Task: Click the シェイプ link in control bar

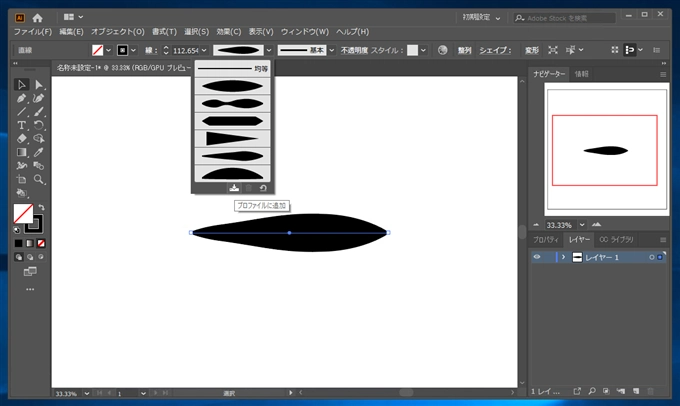Action: 495,50
